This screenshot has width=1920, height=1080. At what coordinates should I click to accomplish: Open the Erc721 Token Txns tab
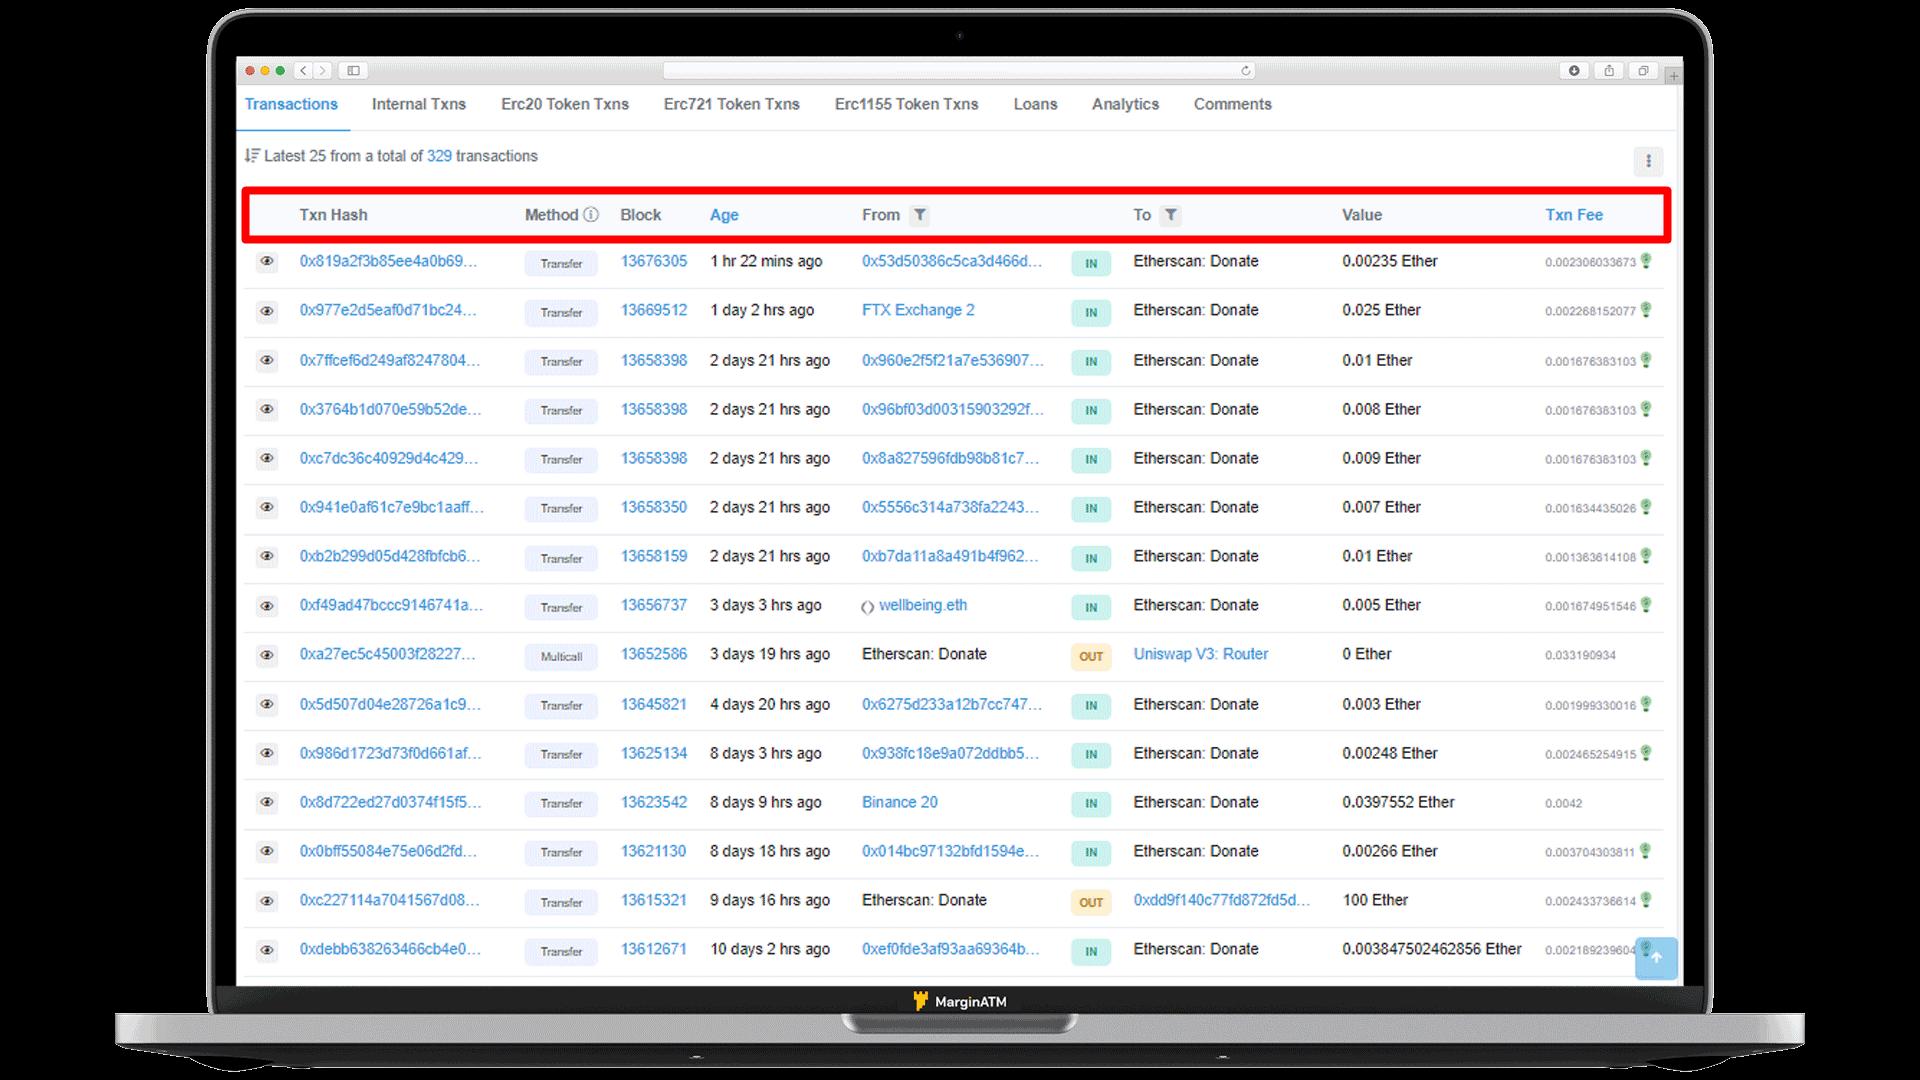(732, 104)
